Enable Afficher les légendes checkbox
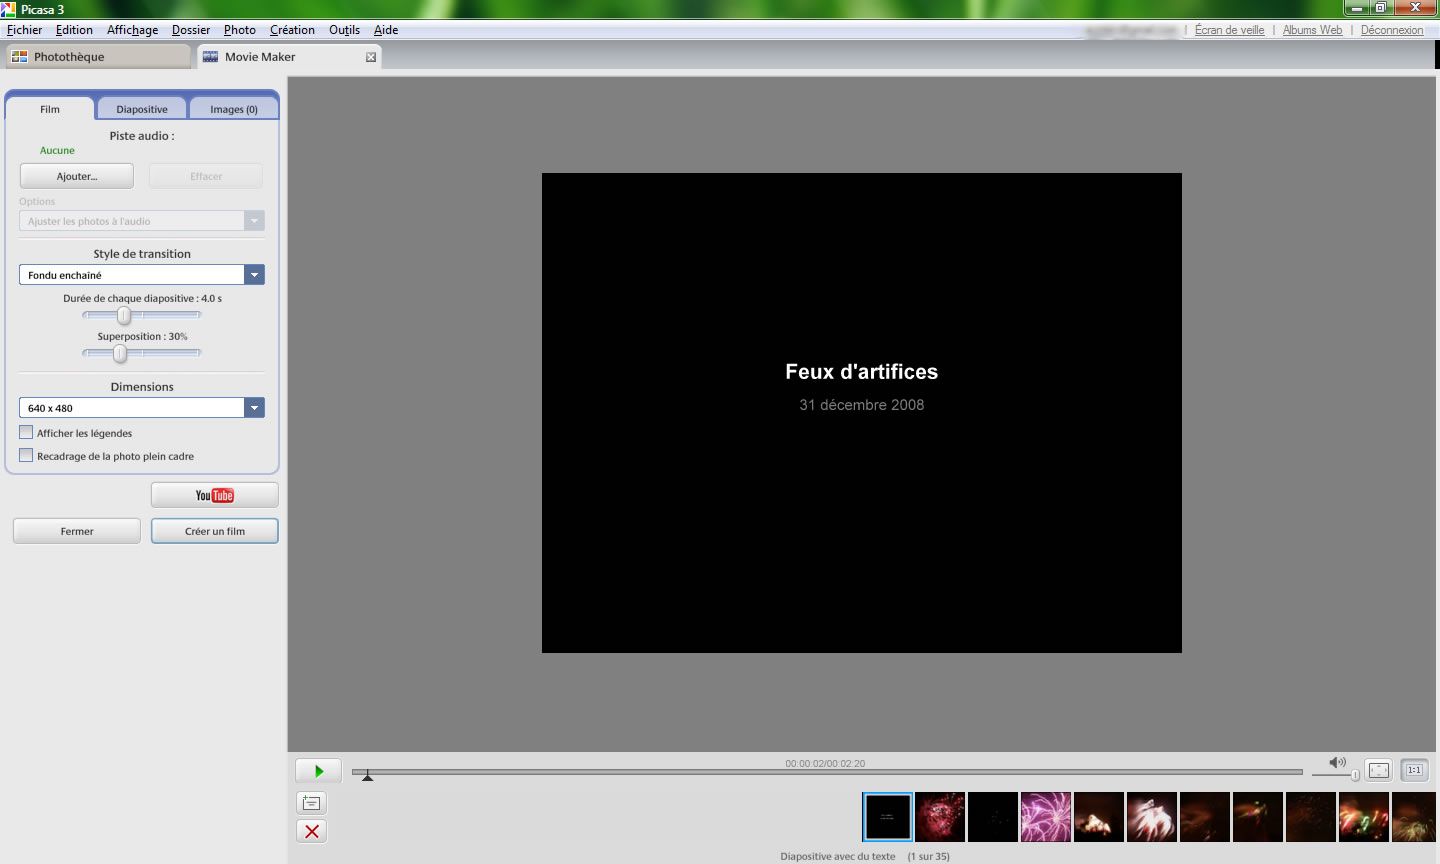The height and width of the screenshot is (864, 1440). (x=26, y=432)
